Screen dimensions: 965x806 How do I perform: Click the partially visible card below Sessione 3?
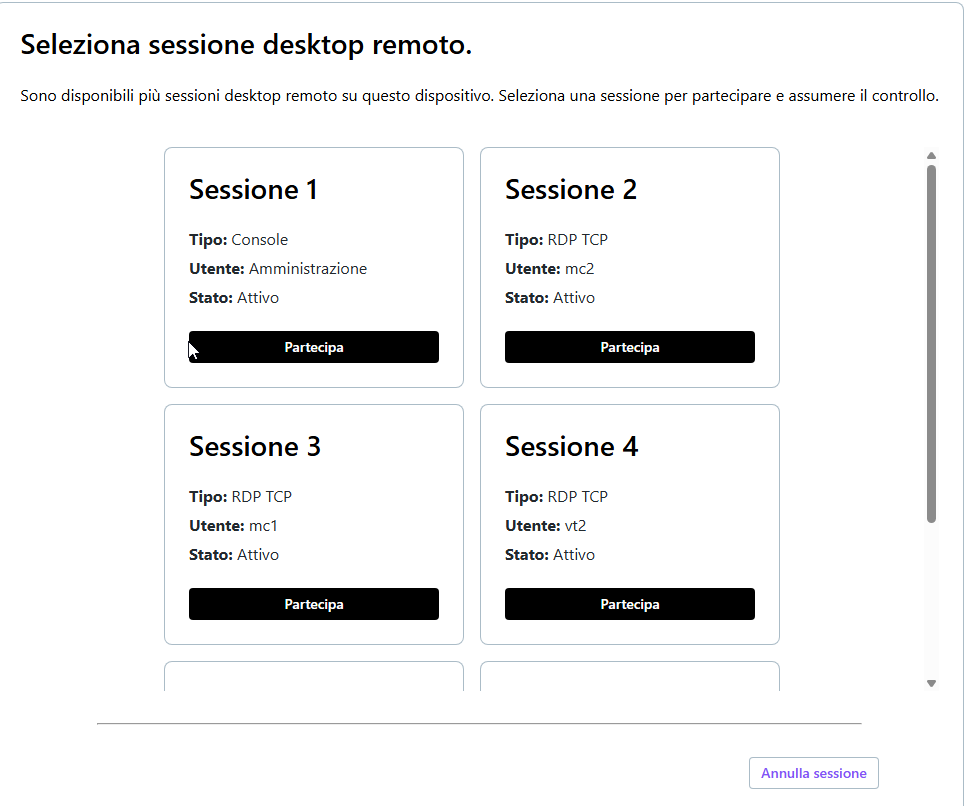pyautogui.click(x=313, y=677)
